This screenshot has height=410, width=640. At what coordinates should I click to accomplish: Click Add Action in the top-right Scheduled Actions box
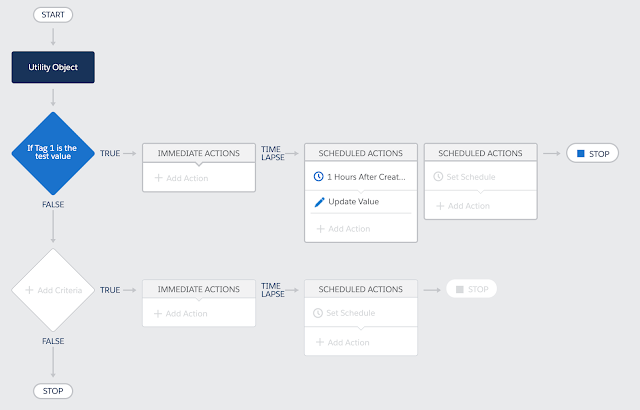pyautogui.click(x=469, y=206)
